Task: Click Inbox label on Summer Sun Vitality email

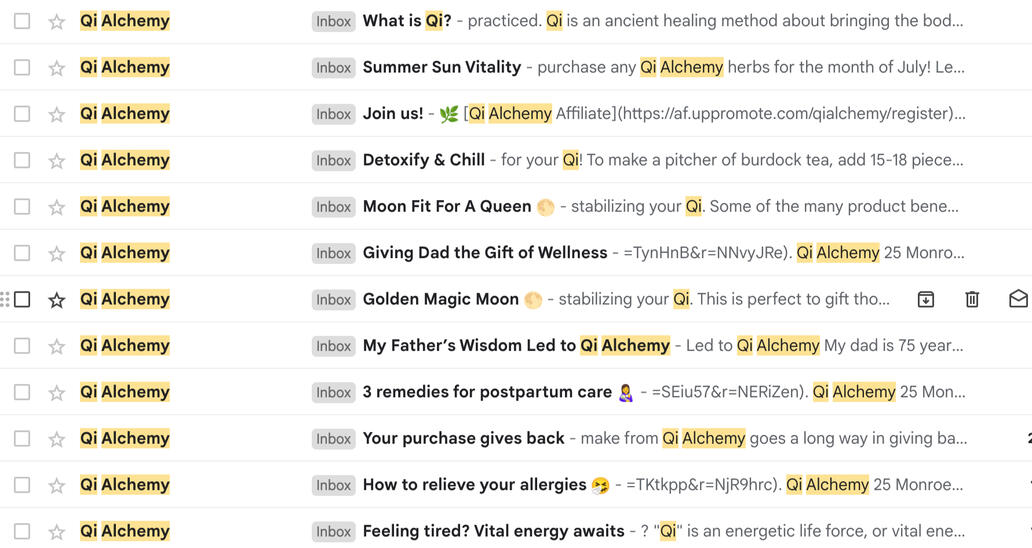Action: tap(333, 68)
